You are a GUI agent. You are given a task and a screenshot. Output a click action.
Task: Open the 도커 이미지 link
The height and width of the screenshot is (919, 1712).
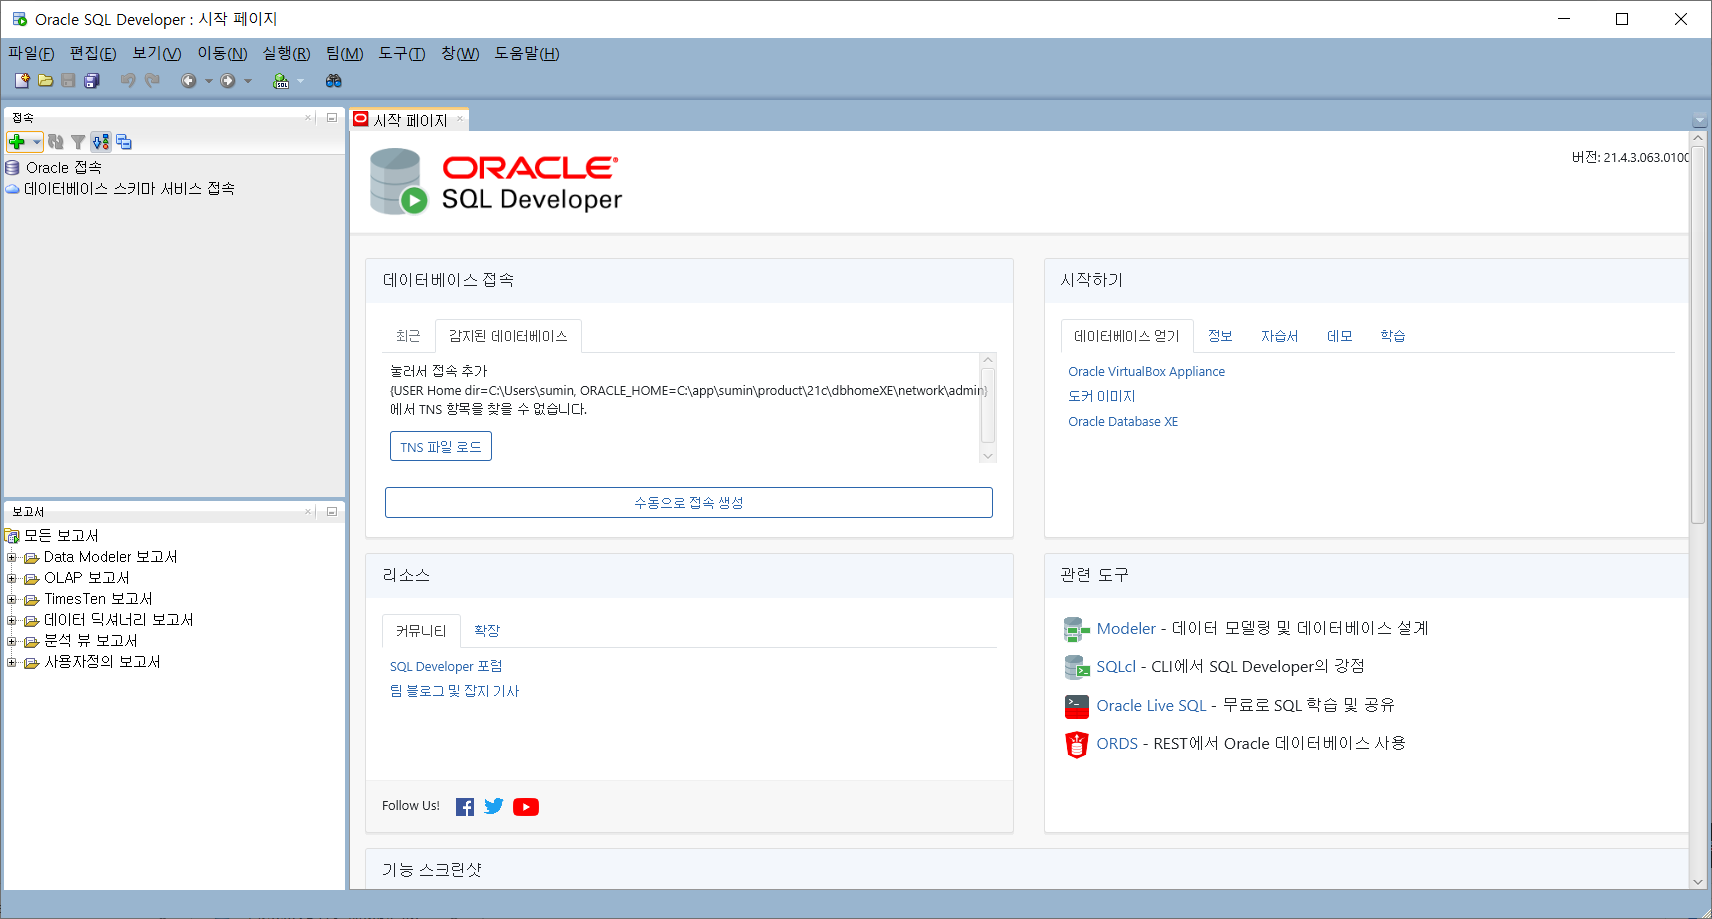(x=1102, y=397)
